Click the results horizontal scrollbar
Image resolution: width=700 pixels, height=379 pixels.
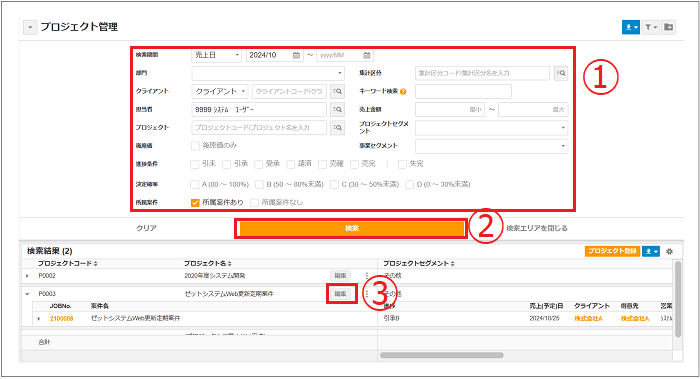click(x=442, y=356)
